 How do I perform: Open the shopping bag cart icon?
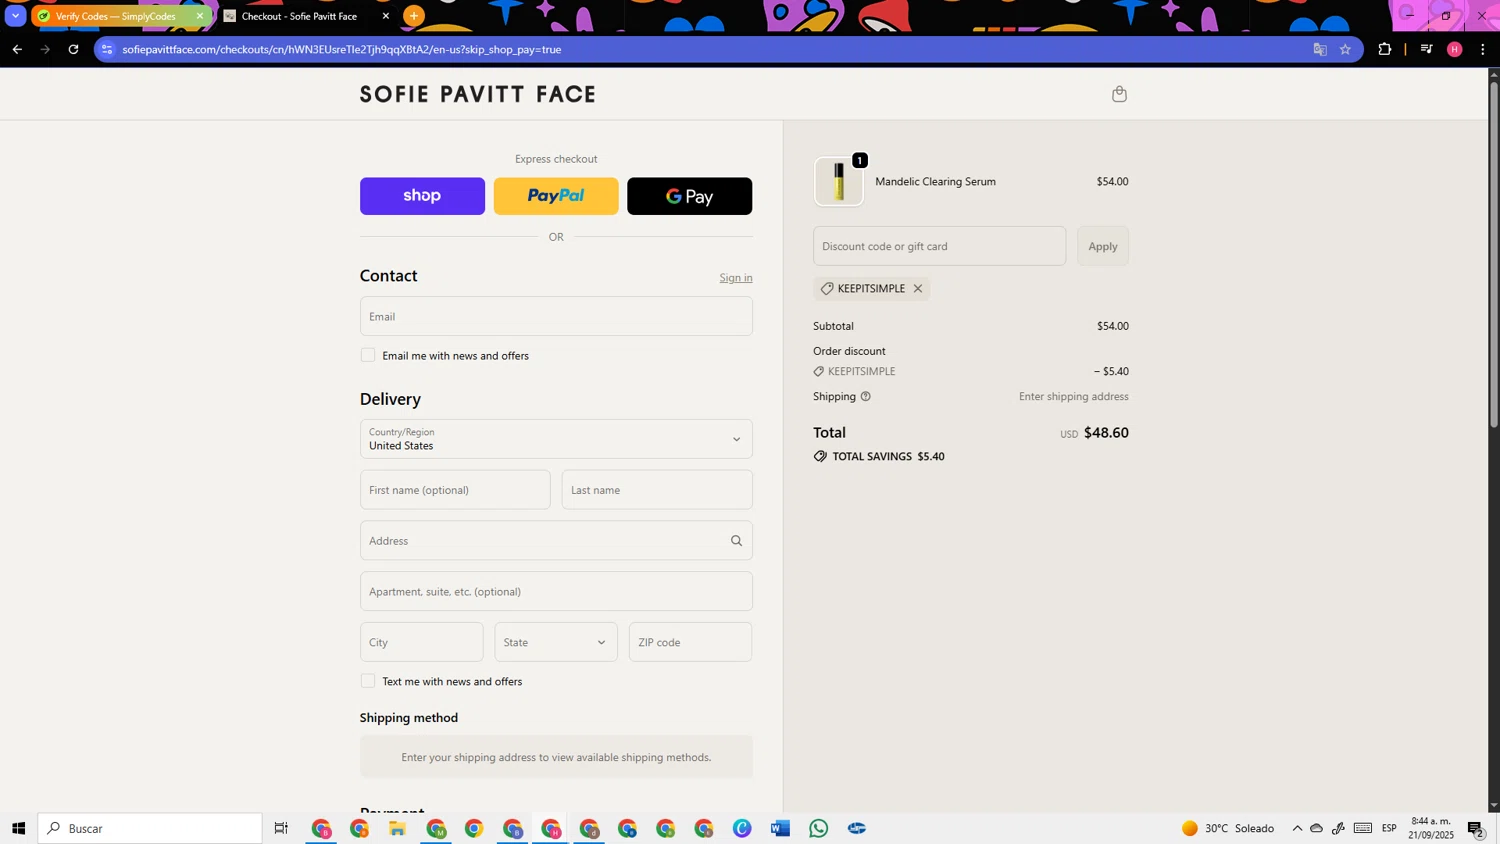pyautogui.click(x=1119, y=94)
